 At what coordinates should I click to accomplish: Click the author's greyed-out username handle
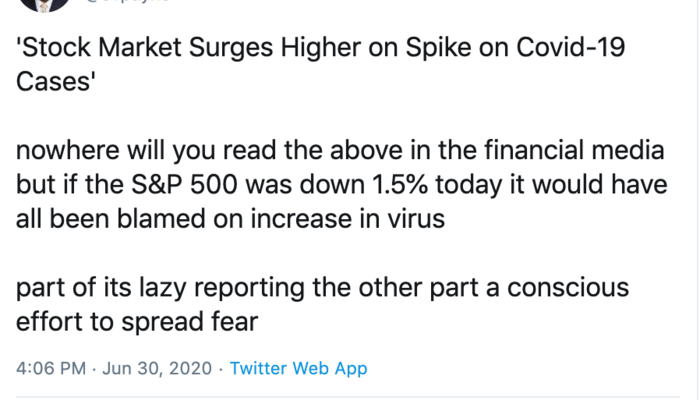point(130,4)
